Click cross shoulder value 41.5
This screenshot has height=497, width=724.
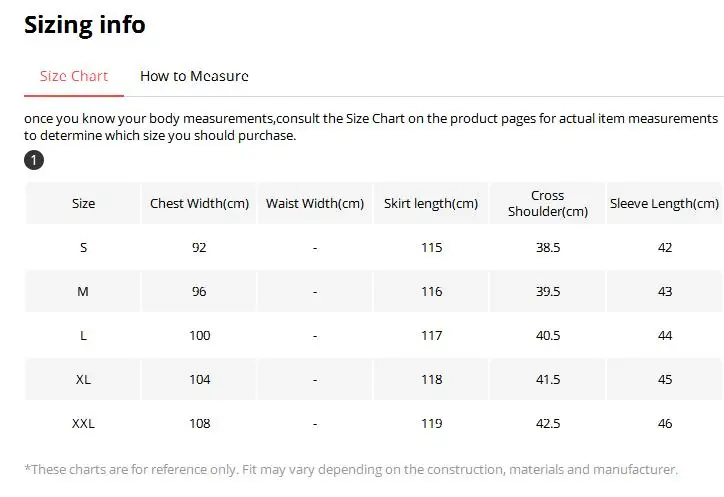(548, 380)
